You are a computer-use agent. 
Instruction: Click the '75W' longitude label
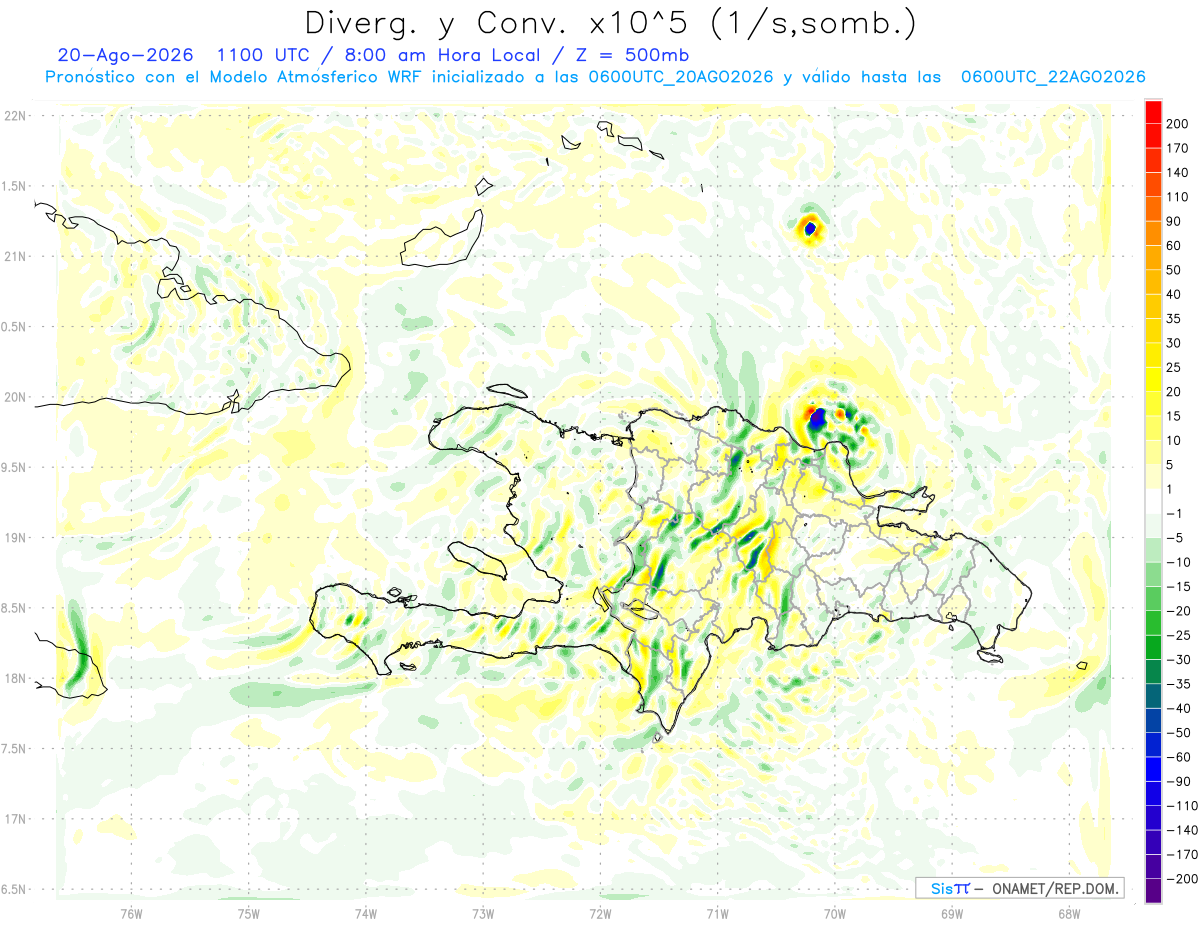pos(249,913)
